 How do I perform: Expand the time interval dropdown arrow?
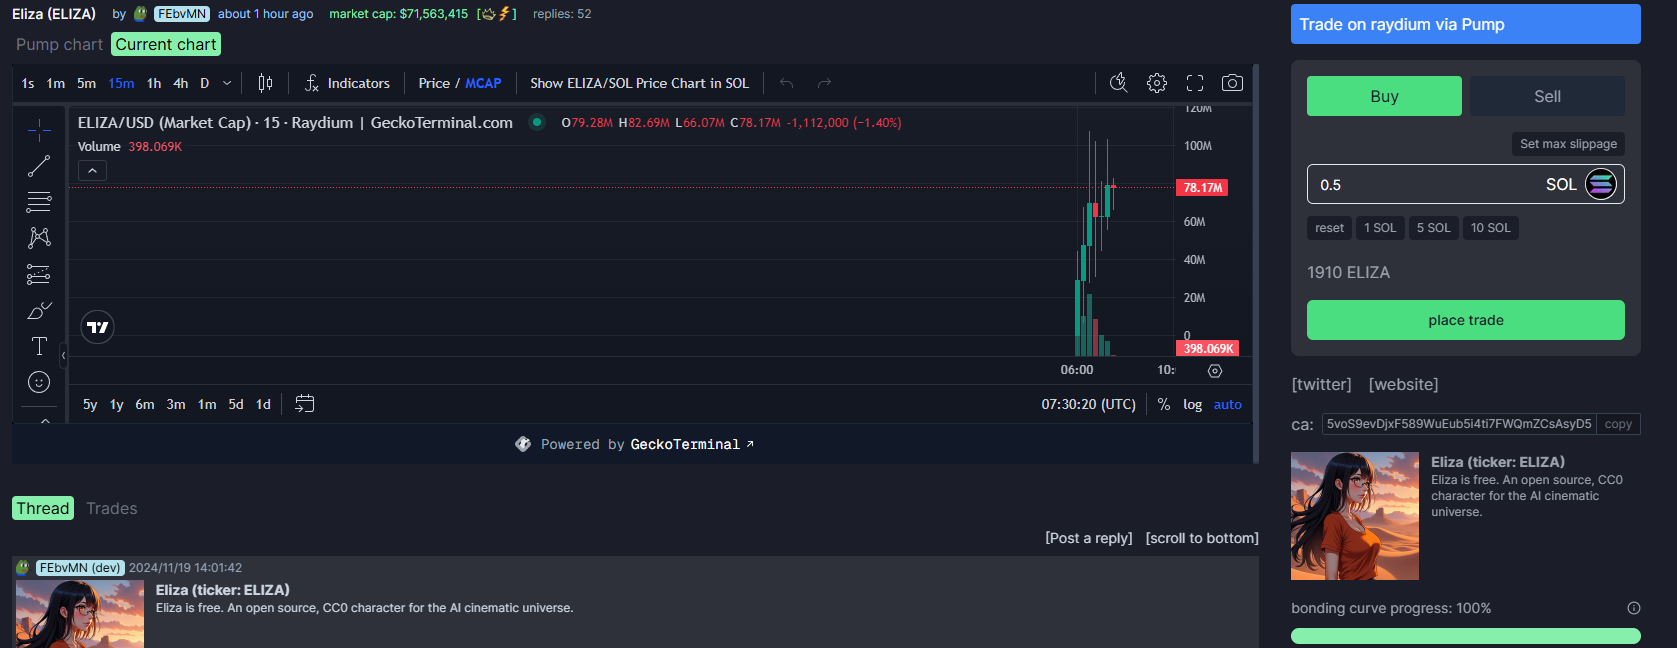click(227, 83)
